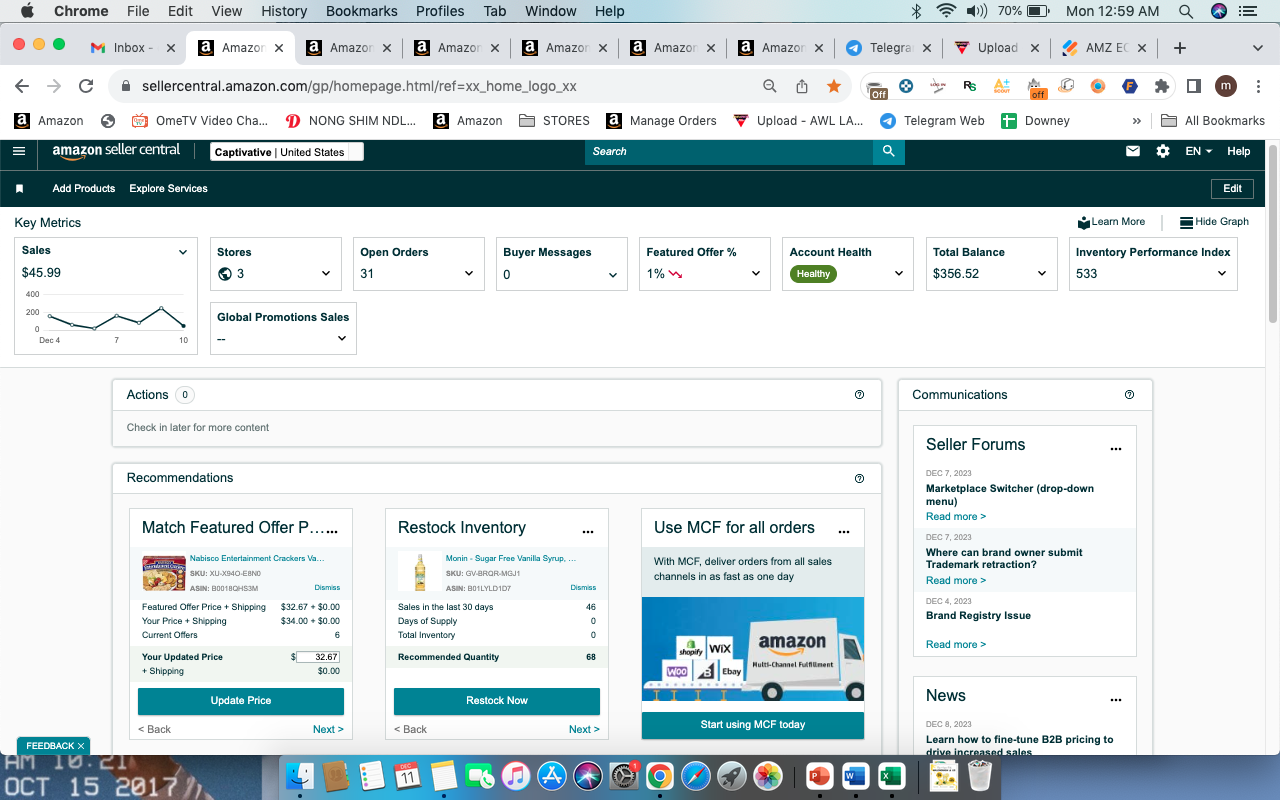
Task: Open the envelope messages icon
Action: click(x=1133, y=151)
